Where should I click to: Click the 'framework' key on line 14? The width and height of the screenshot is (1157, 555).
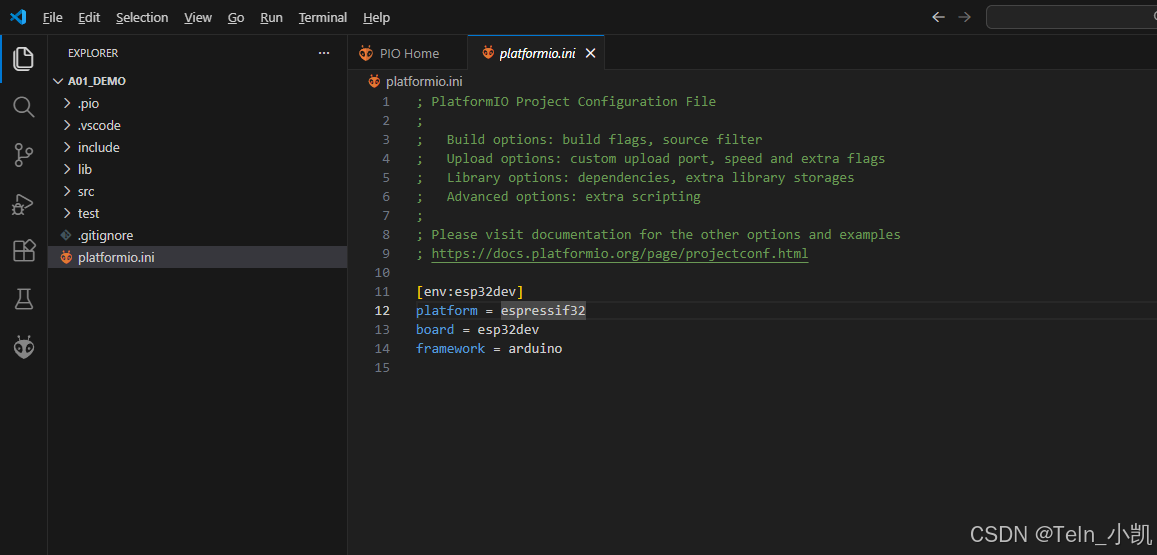click(450, 348)
